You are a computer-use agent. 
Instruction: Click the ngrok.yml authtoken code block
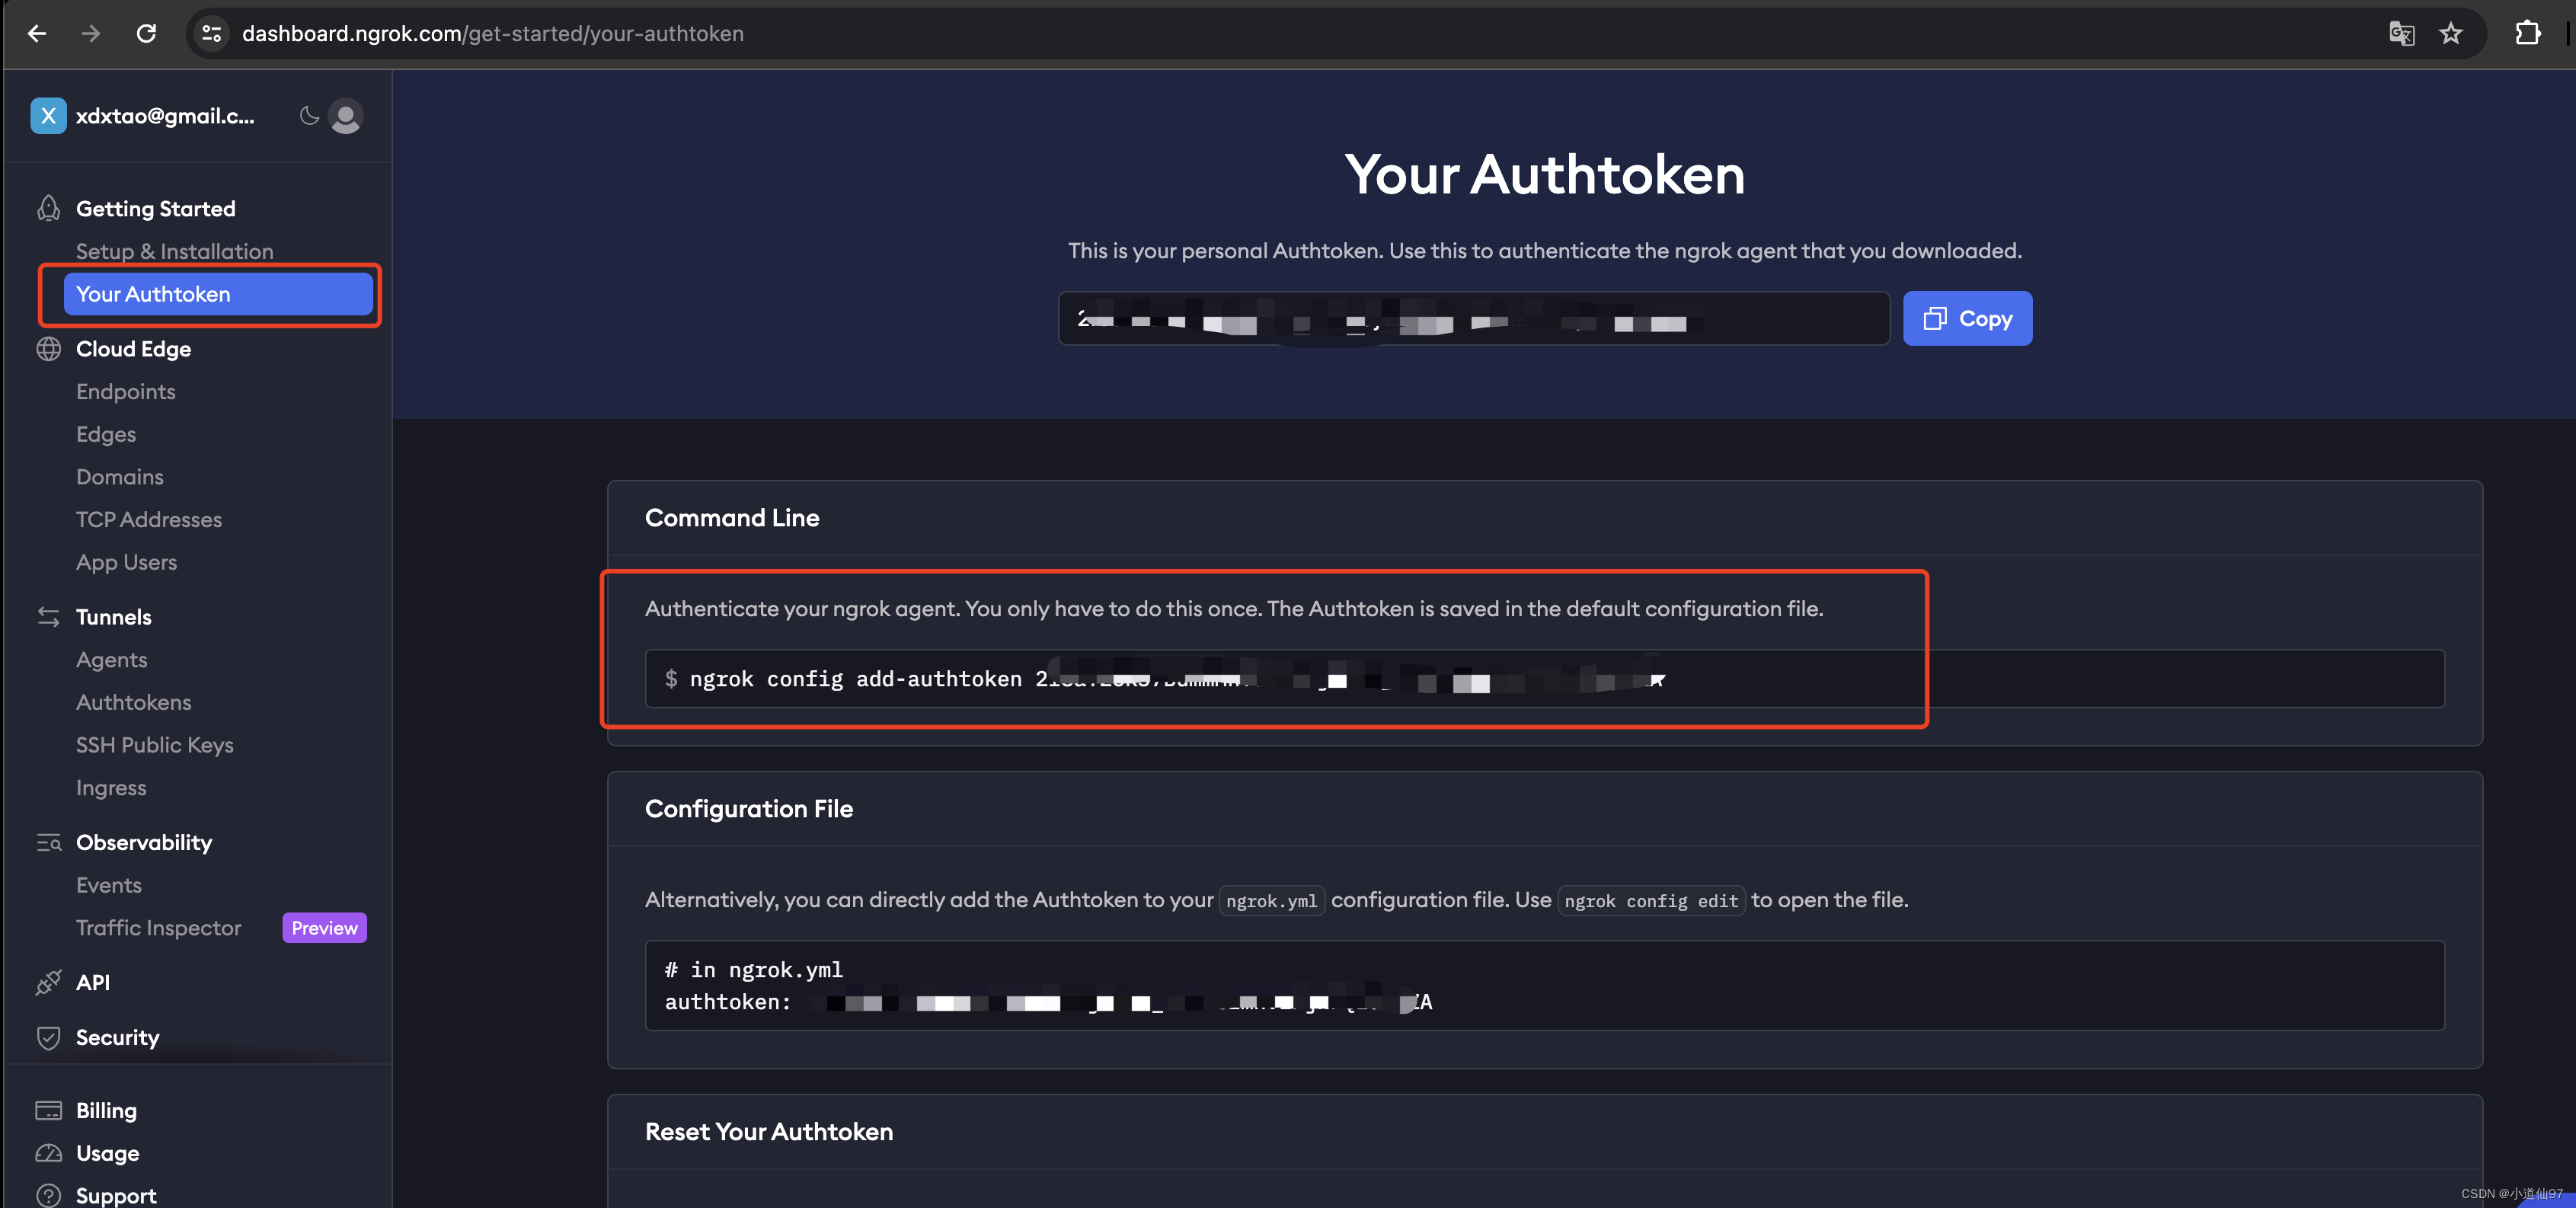pos(1544,985)
